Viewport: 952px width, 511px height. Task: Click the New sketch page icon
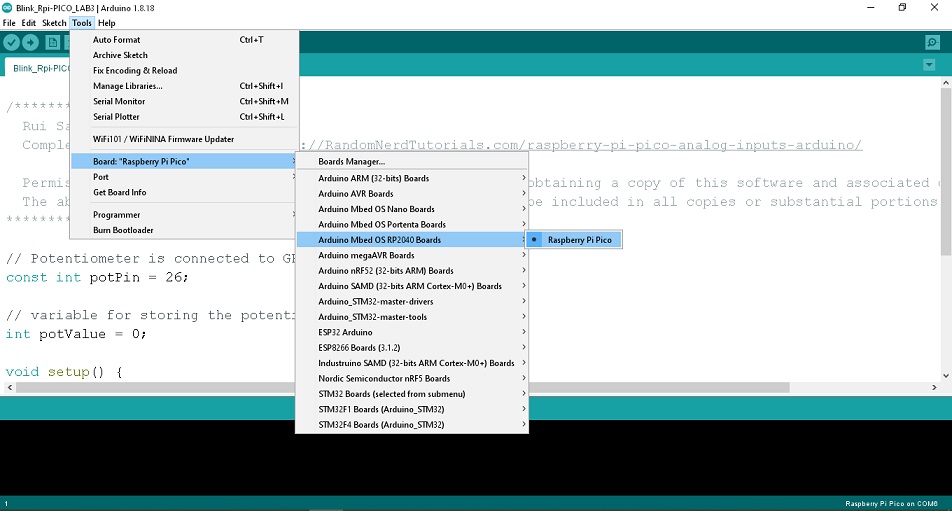click(53, 42)
